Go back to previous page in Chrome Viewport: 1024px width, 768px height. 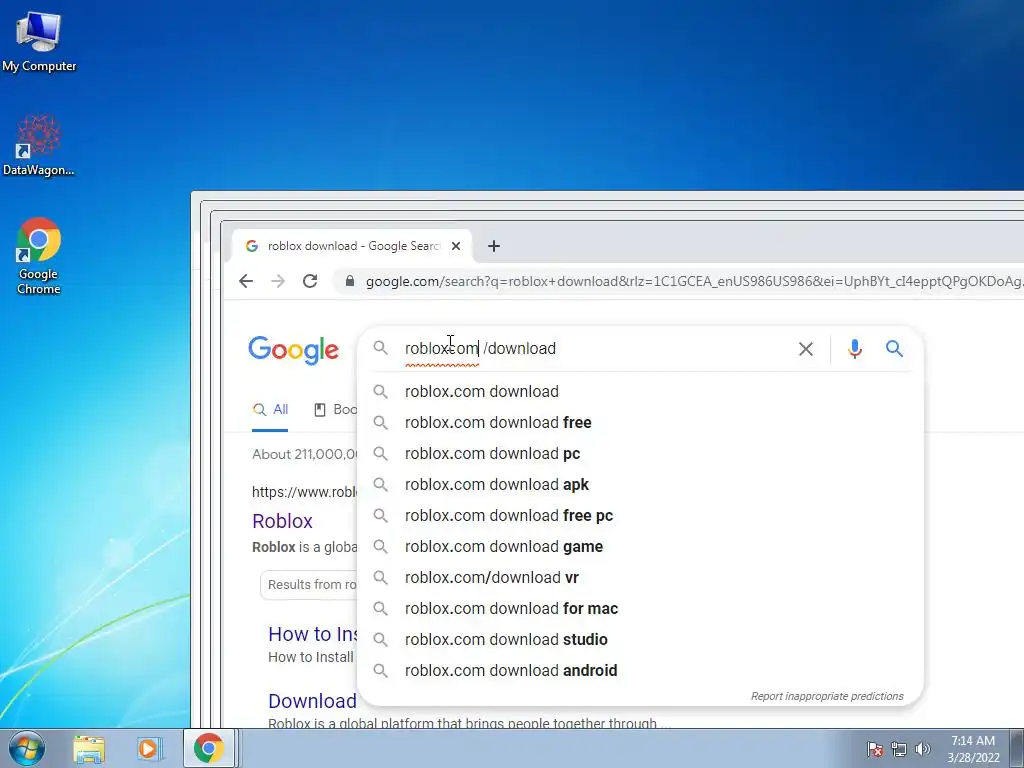coord(246,281)
